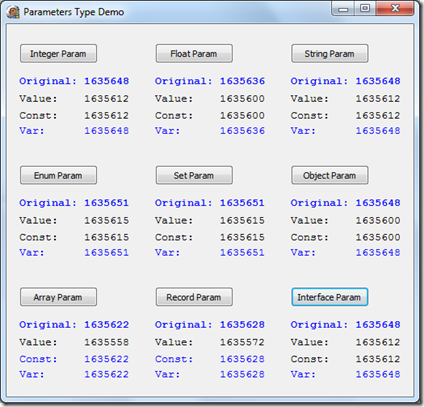Select the Interface Param button
The image size is (424, 407).
[x=330, y=297]
